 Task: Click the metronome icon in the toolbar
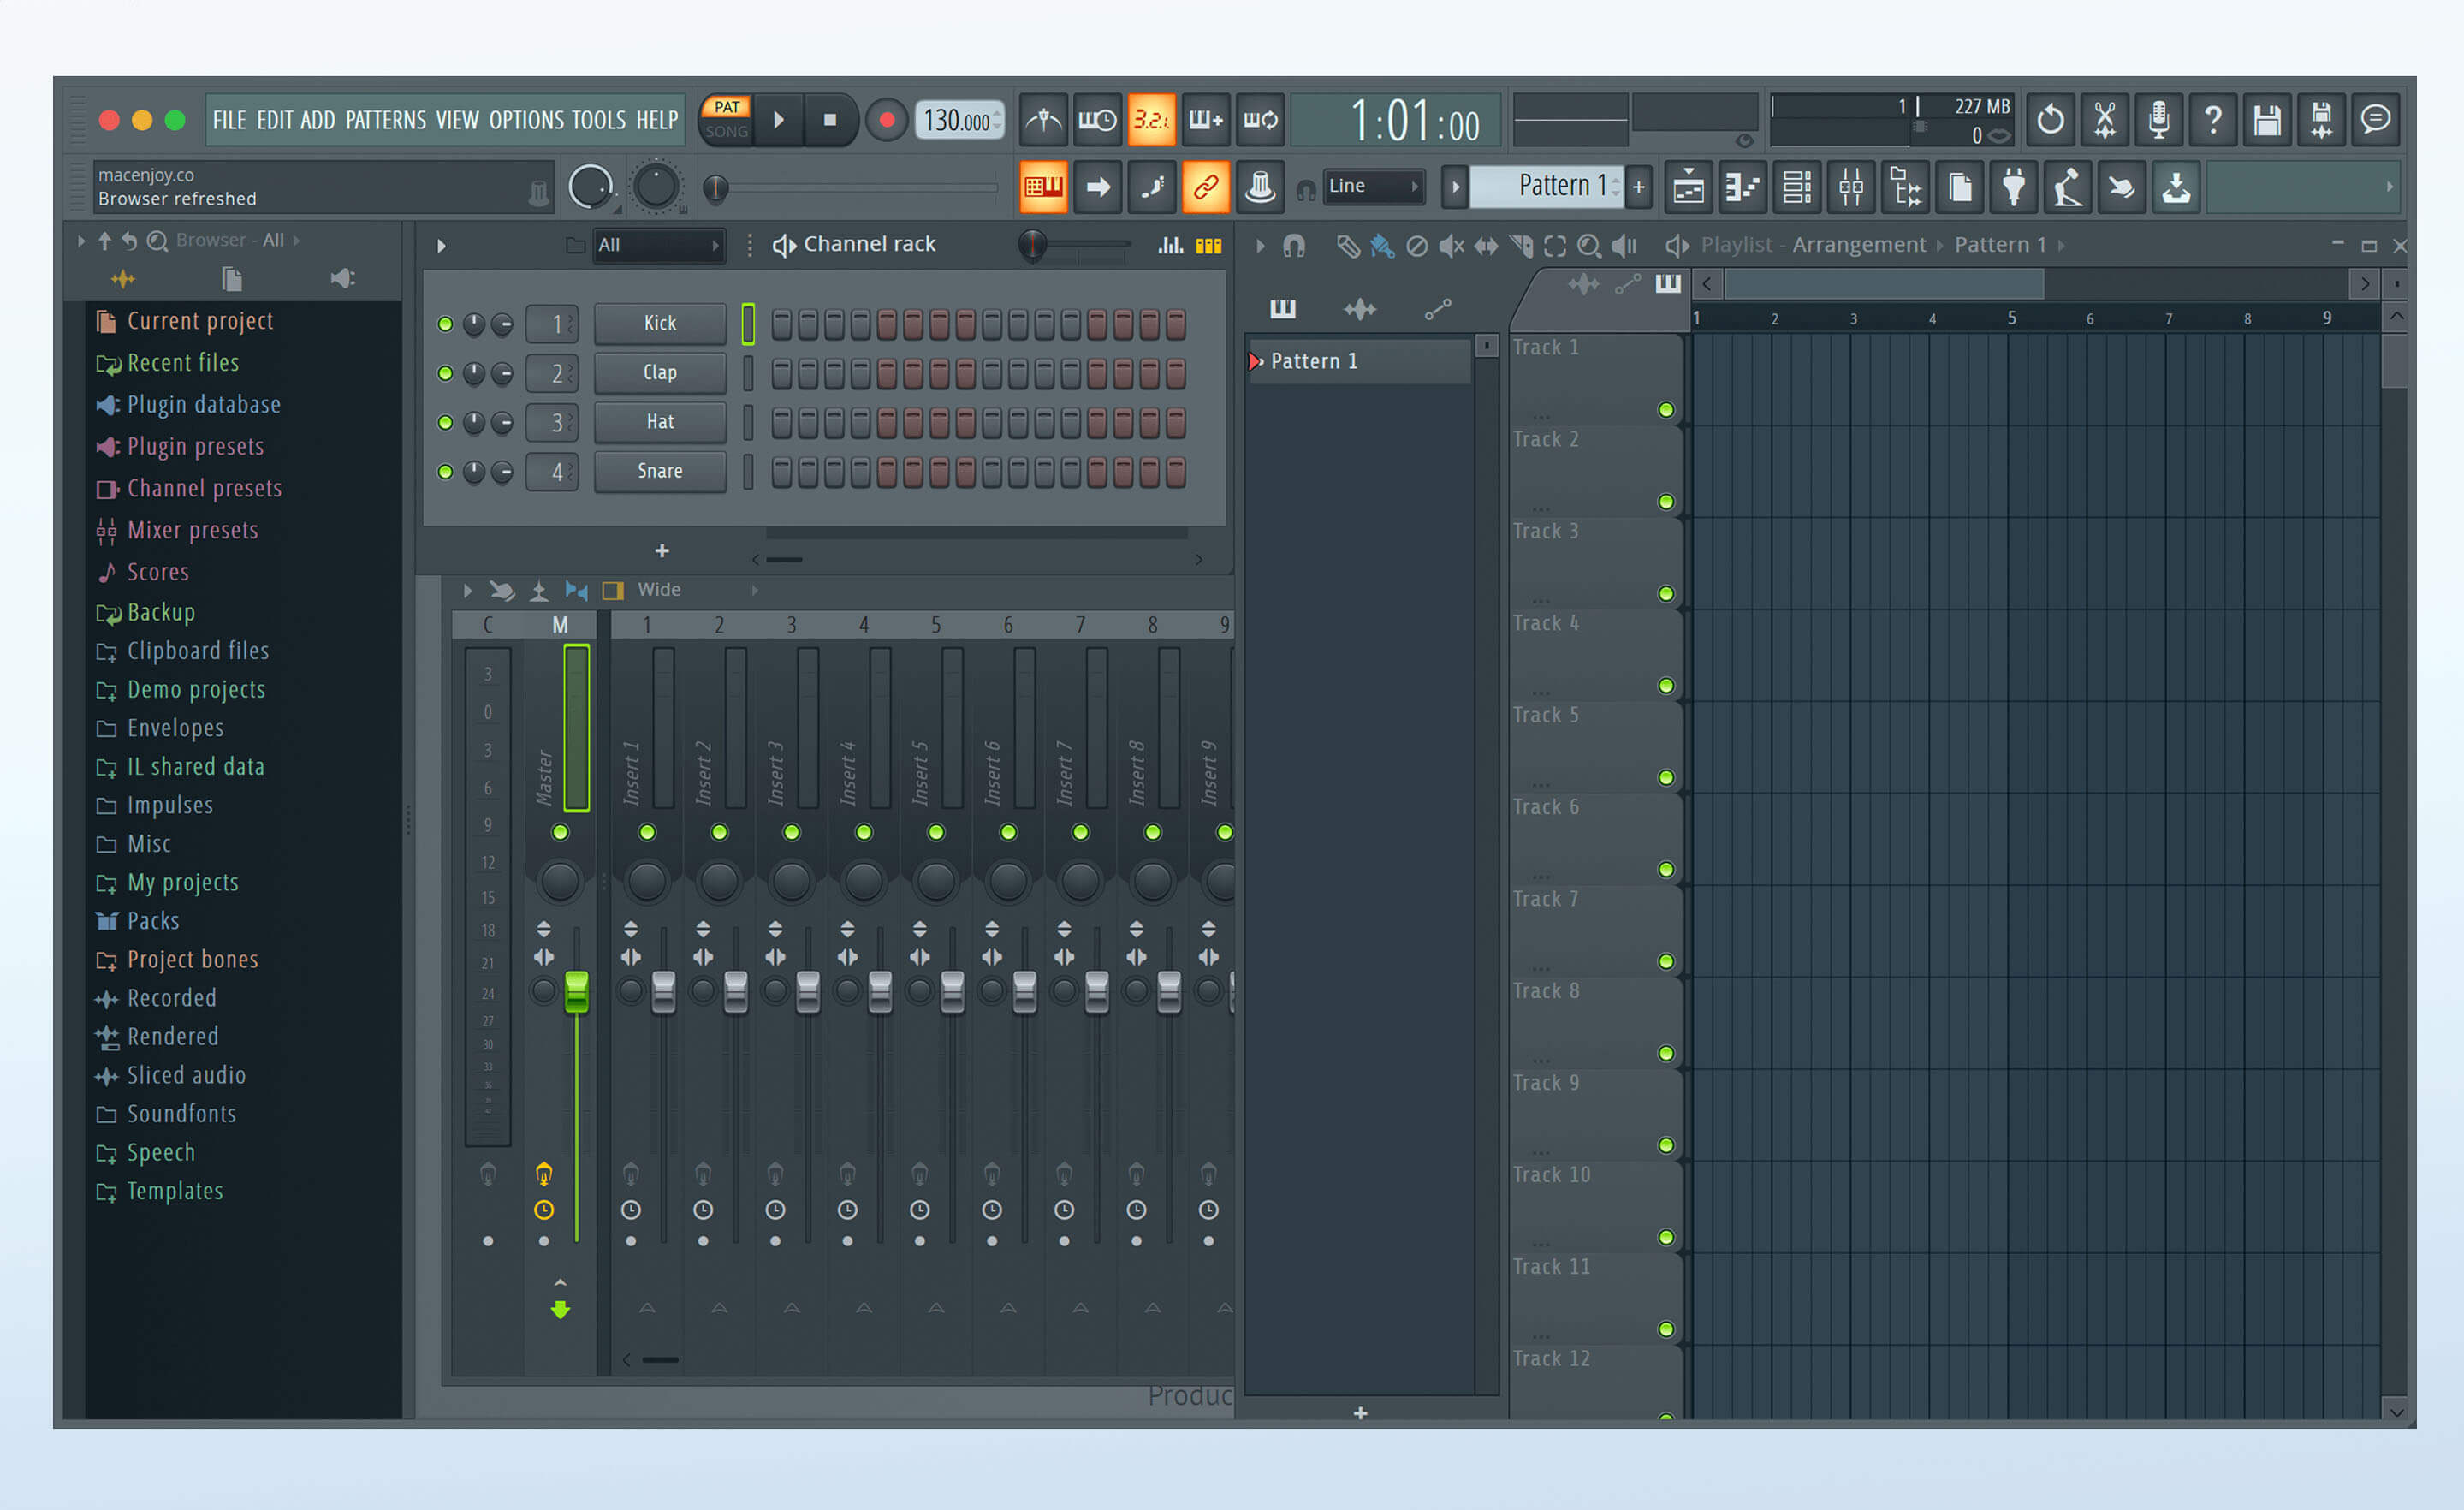coord(1044,120)
